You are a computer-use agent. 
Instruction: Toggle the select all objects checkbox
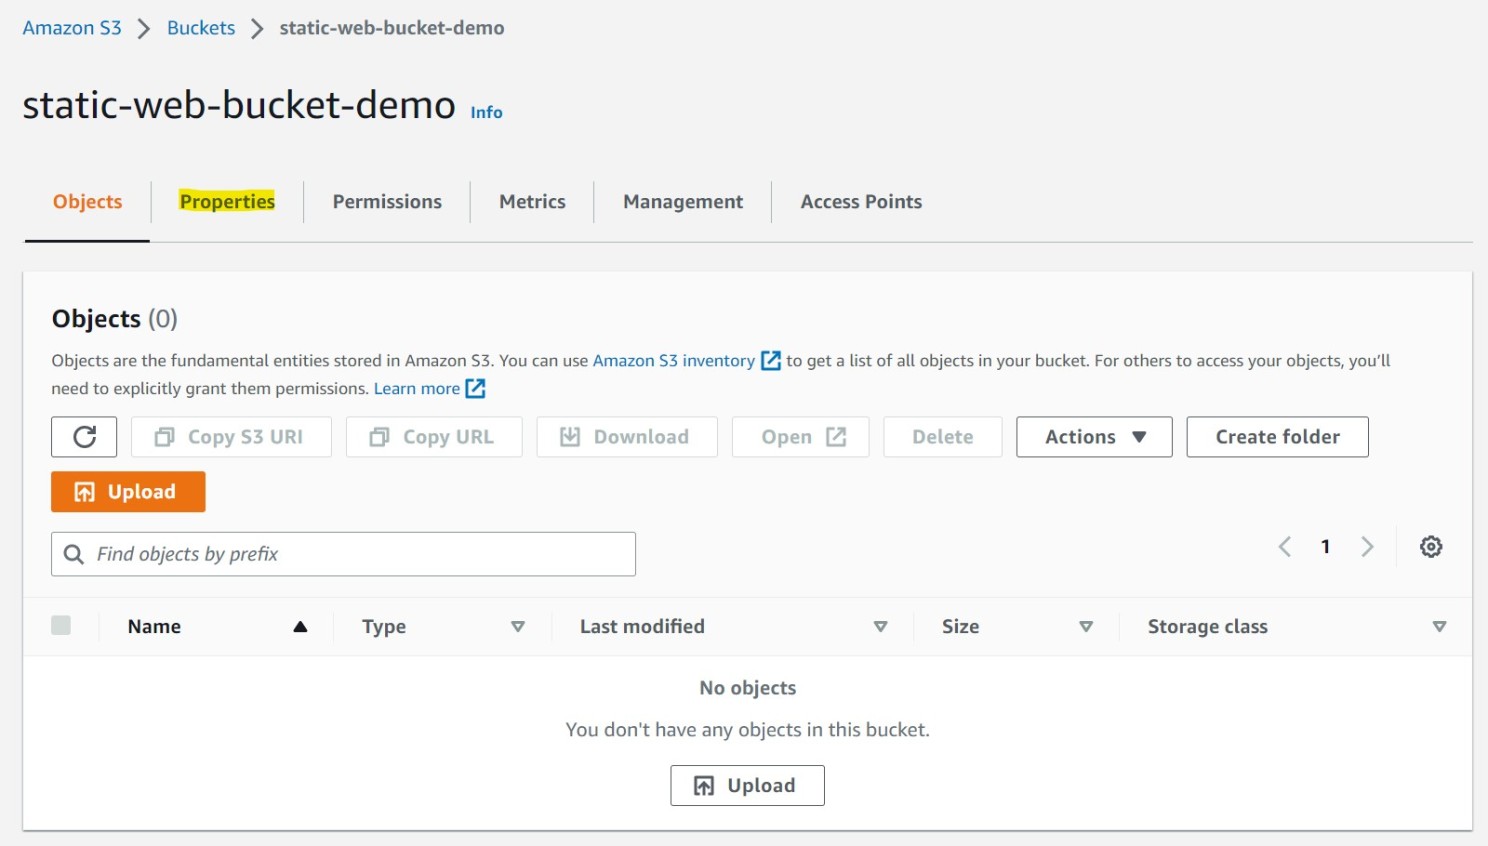pos(61,626)
